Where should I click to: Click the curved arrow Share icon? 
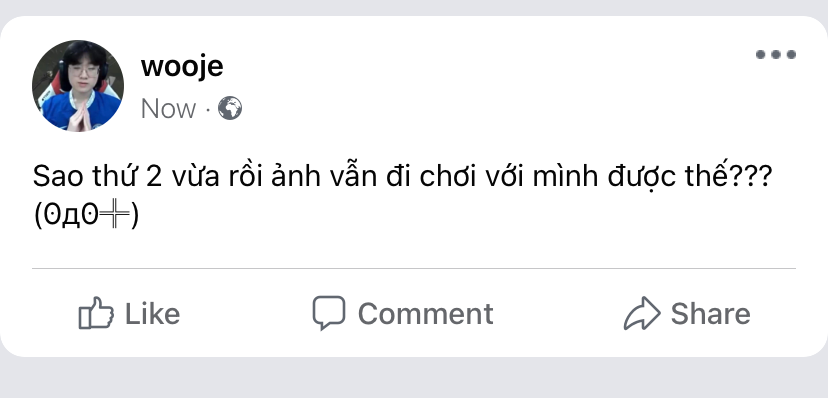coord(642,313)
